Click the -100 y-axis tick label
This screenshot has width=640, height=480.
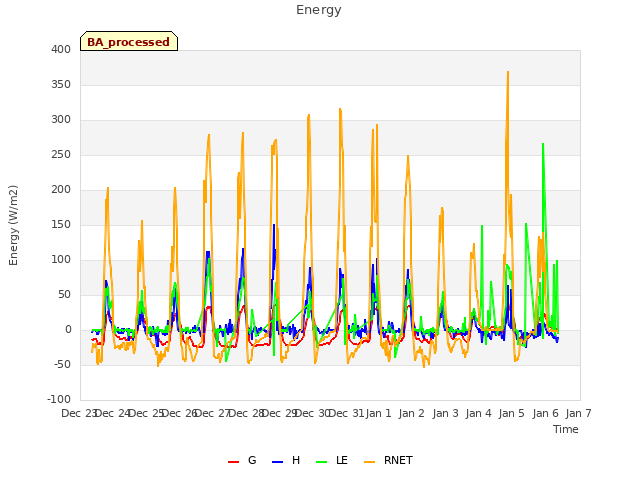click(59, 400)
